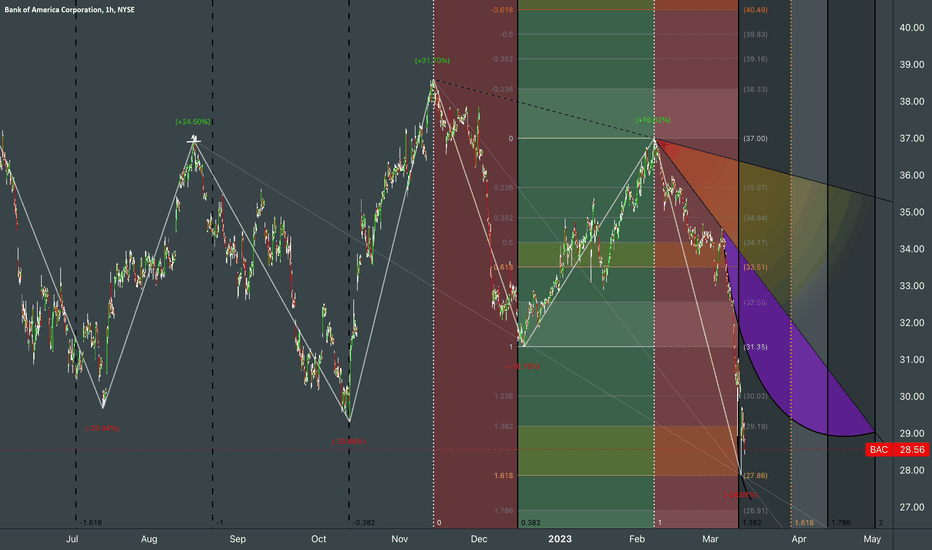The height and width of the screenshot is (550, 932).
Task: Click the (29.19) Fibonacci price label
Action: [755, 426]
